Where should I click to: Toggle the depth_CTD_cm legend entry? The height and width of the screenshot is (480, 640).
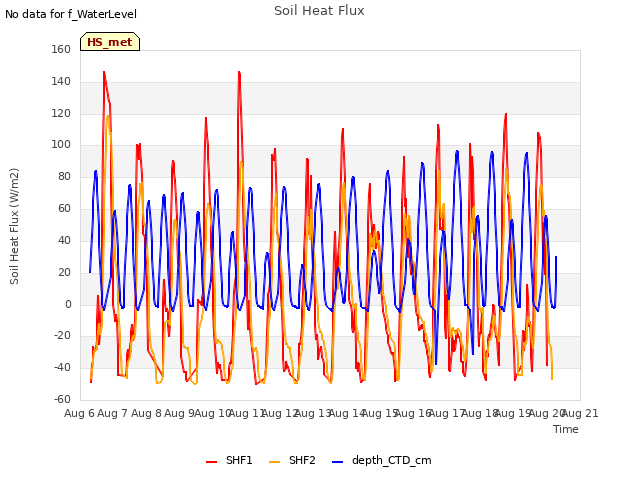pyautogui.click(x=382, y=460)
